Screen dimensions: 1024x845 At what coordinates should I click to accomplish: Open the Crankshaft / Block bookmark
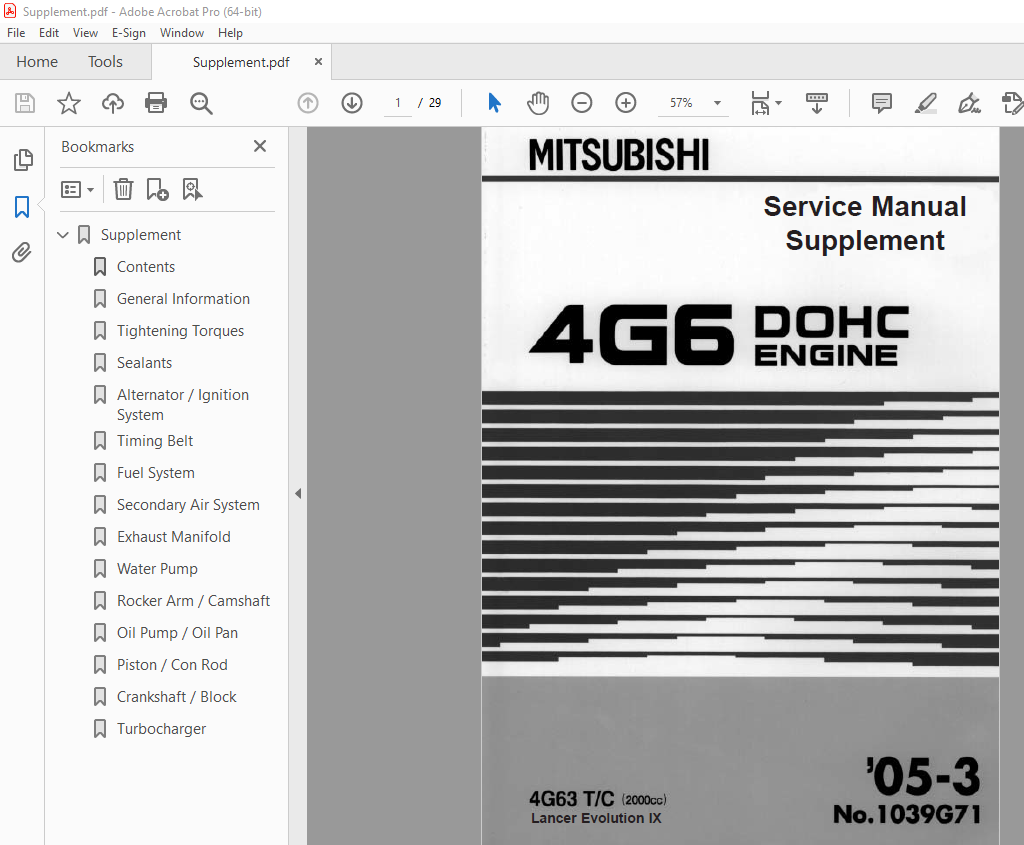point(176,697)
